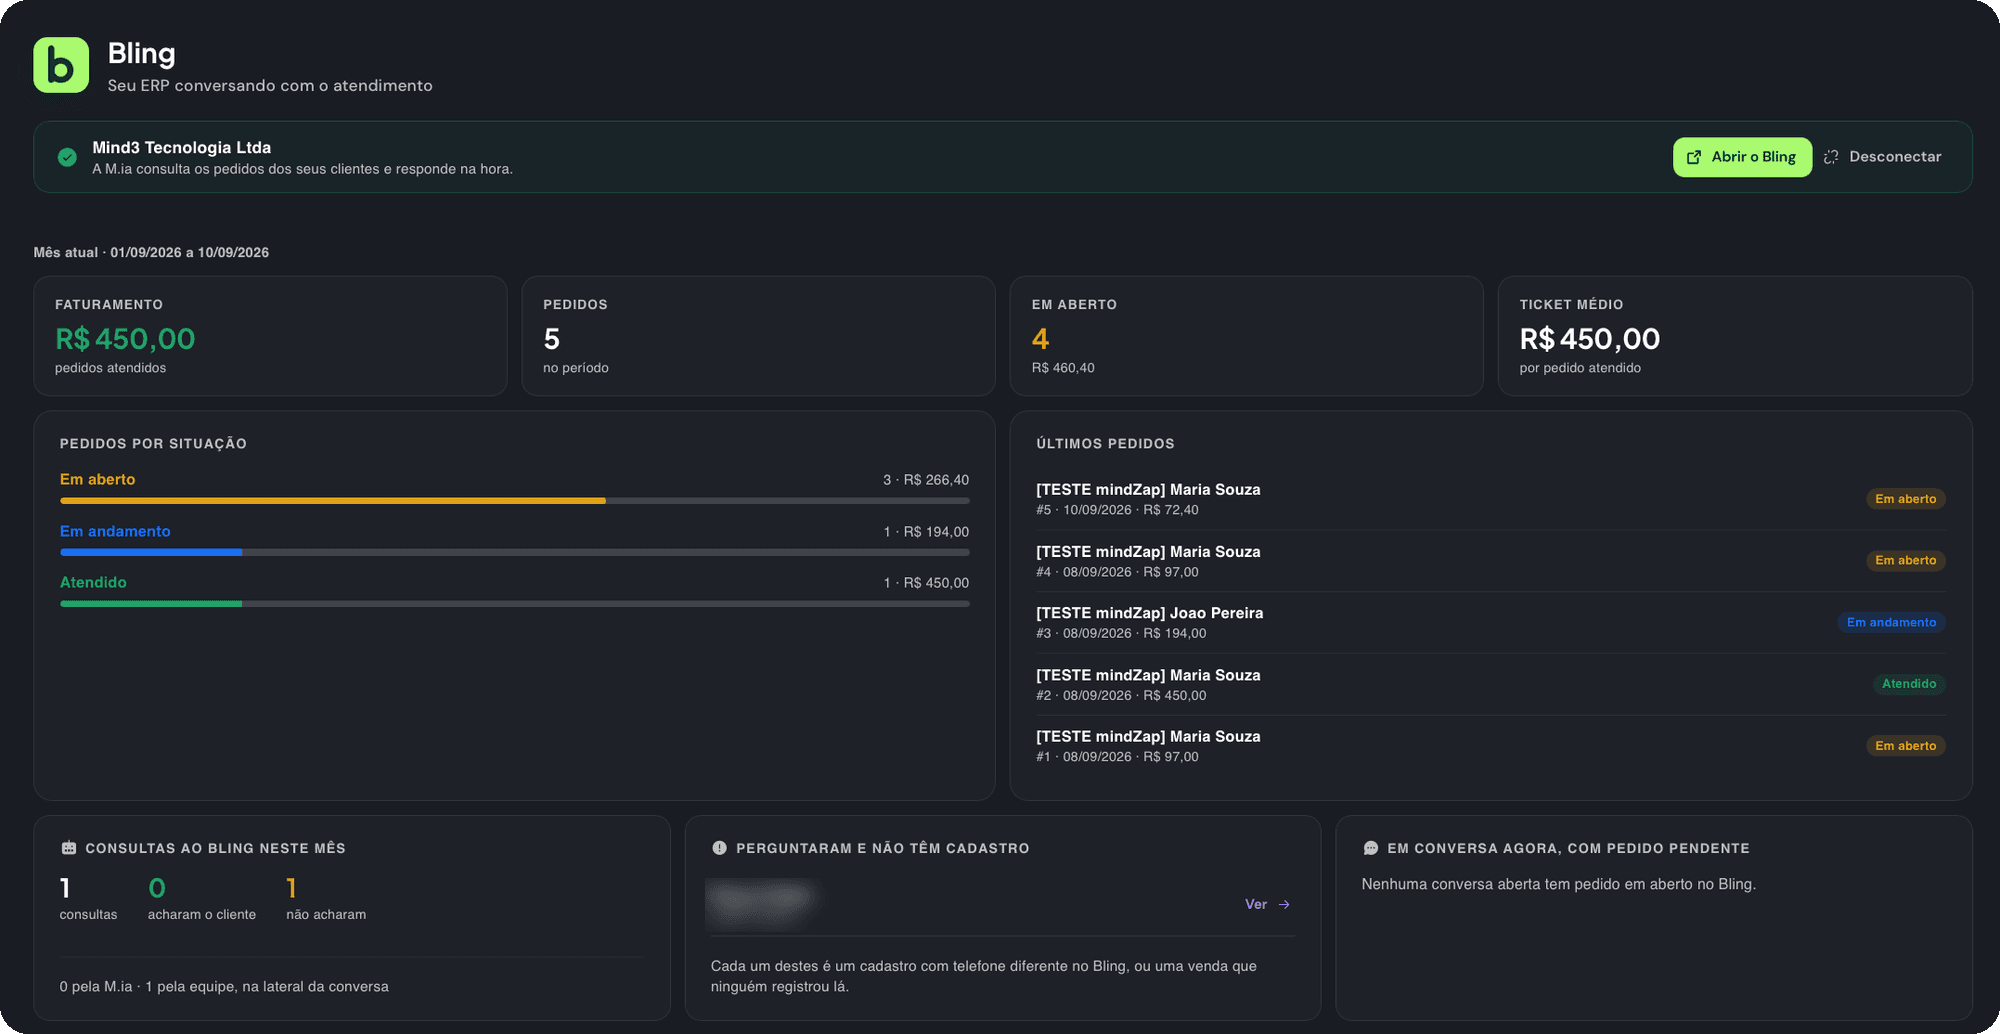Click the Em aberto badge on order #1
Image resolution: width=2000 pixels, height=1034 pixels.
point(1905,746)
